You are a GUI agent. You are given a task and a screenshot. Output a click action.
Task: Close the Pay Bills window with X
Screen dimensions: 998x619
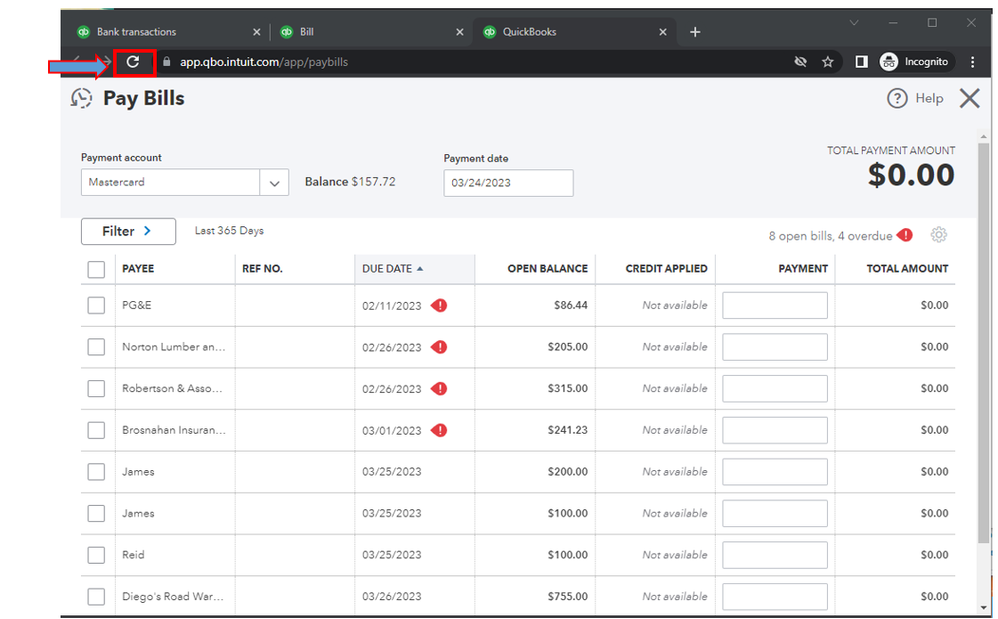pyautogui.click(x=969, y=98)
